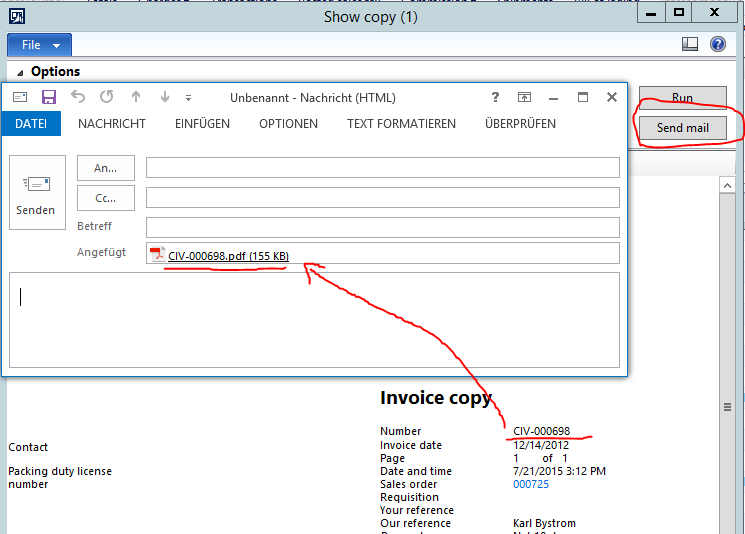Viewport: 745px width, 534px height.
Task: Open the help question mark in message window
Action: 495,97
